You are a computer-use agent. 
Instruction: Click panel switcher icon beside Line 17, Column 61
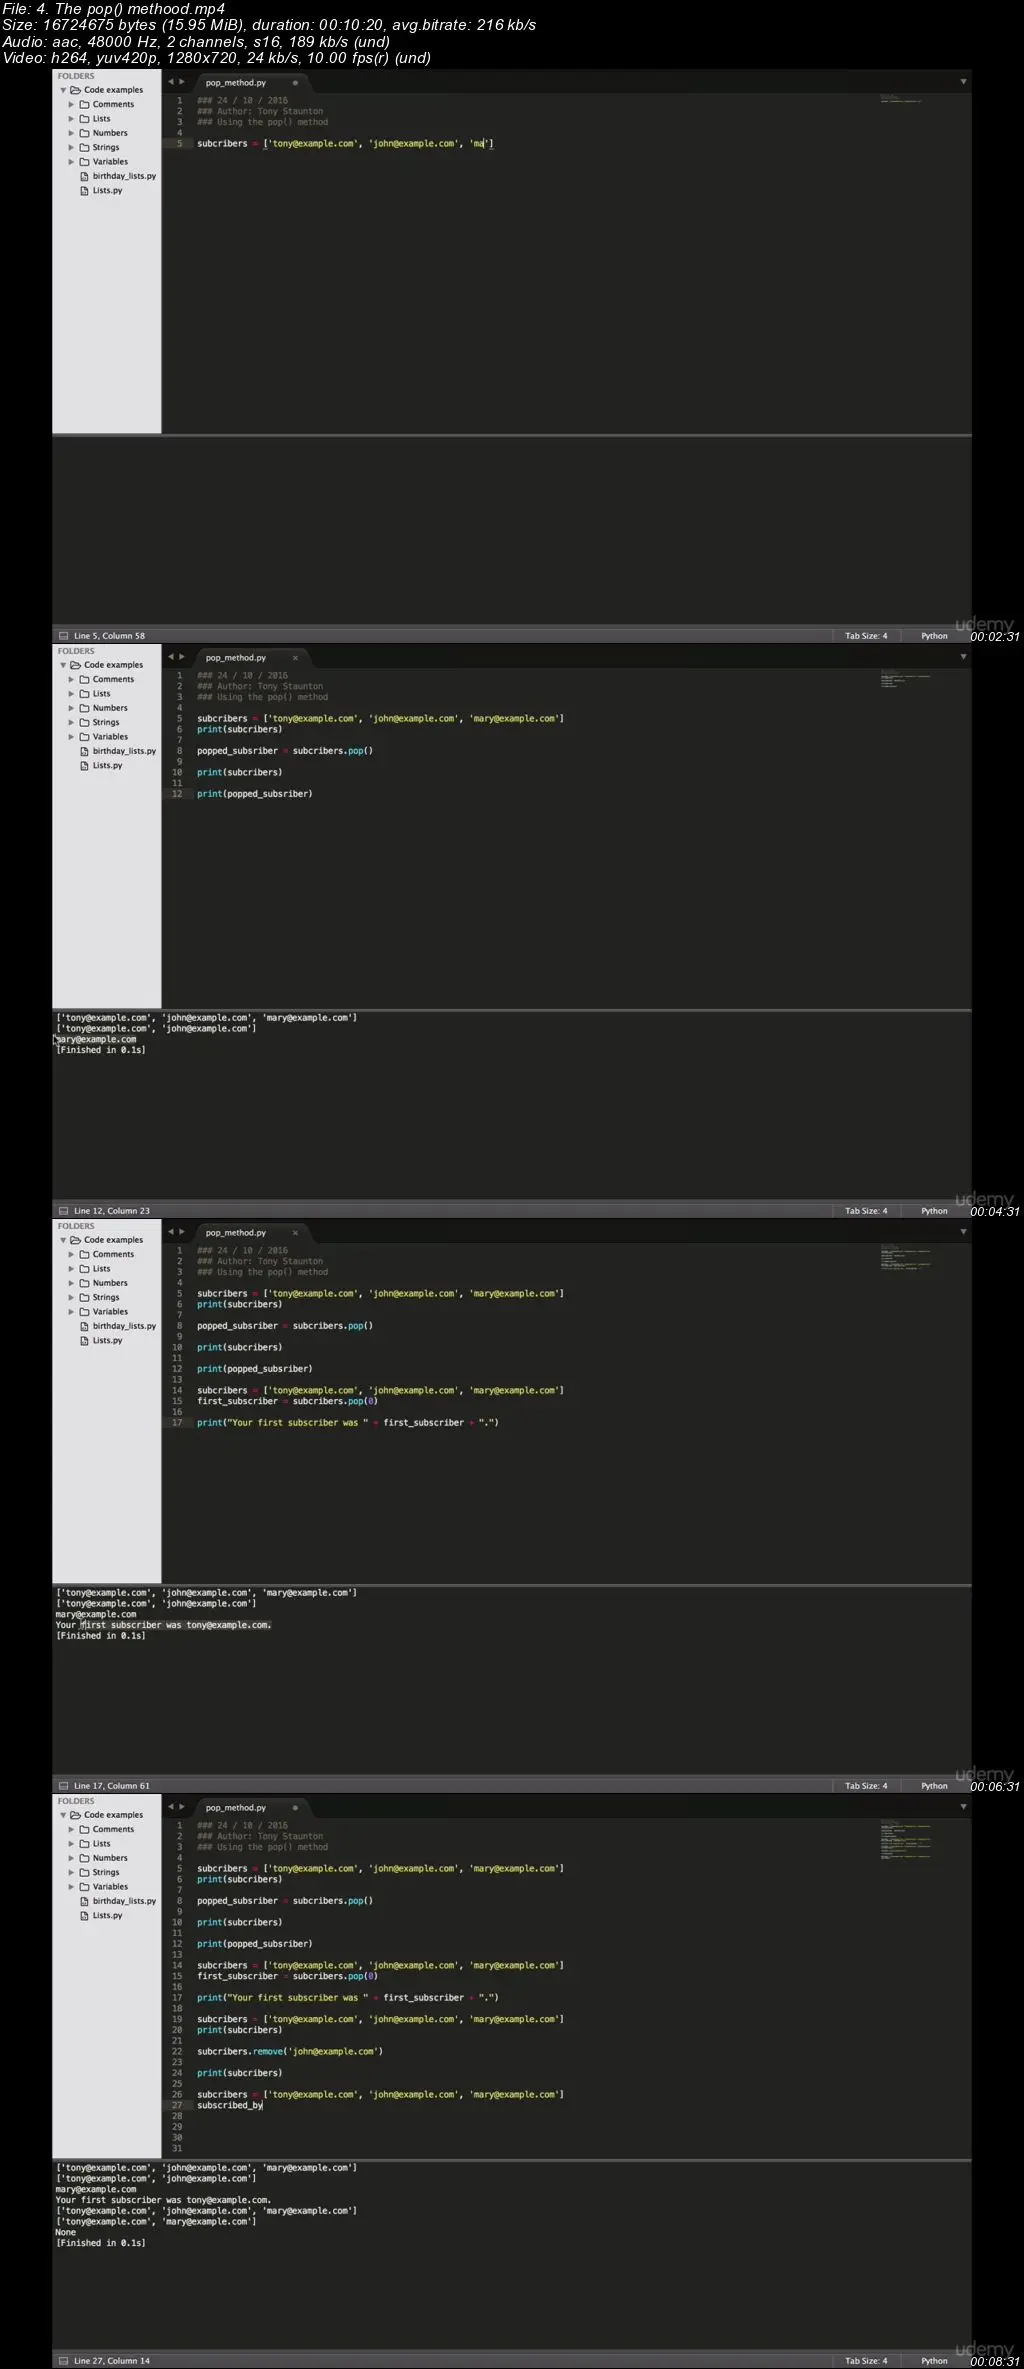pyautogui.click(x=63, y=1786)
